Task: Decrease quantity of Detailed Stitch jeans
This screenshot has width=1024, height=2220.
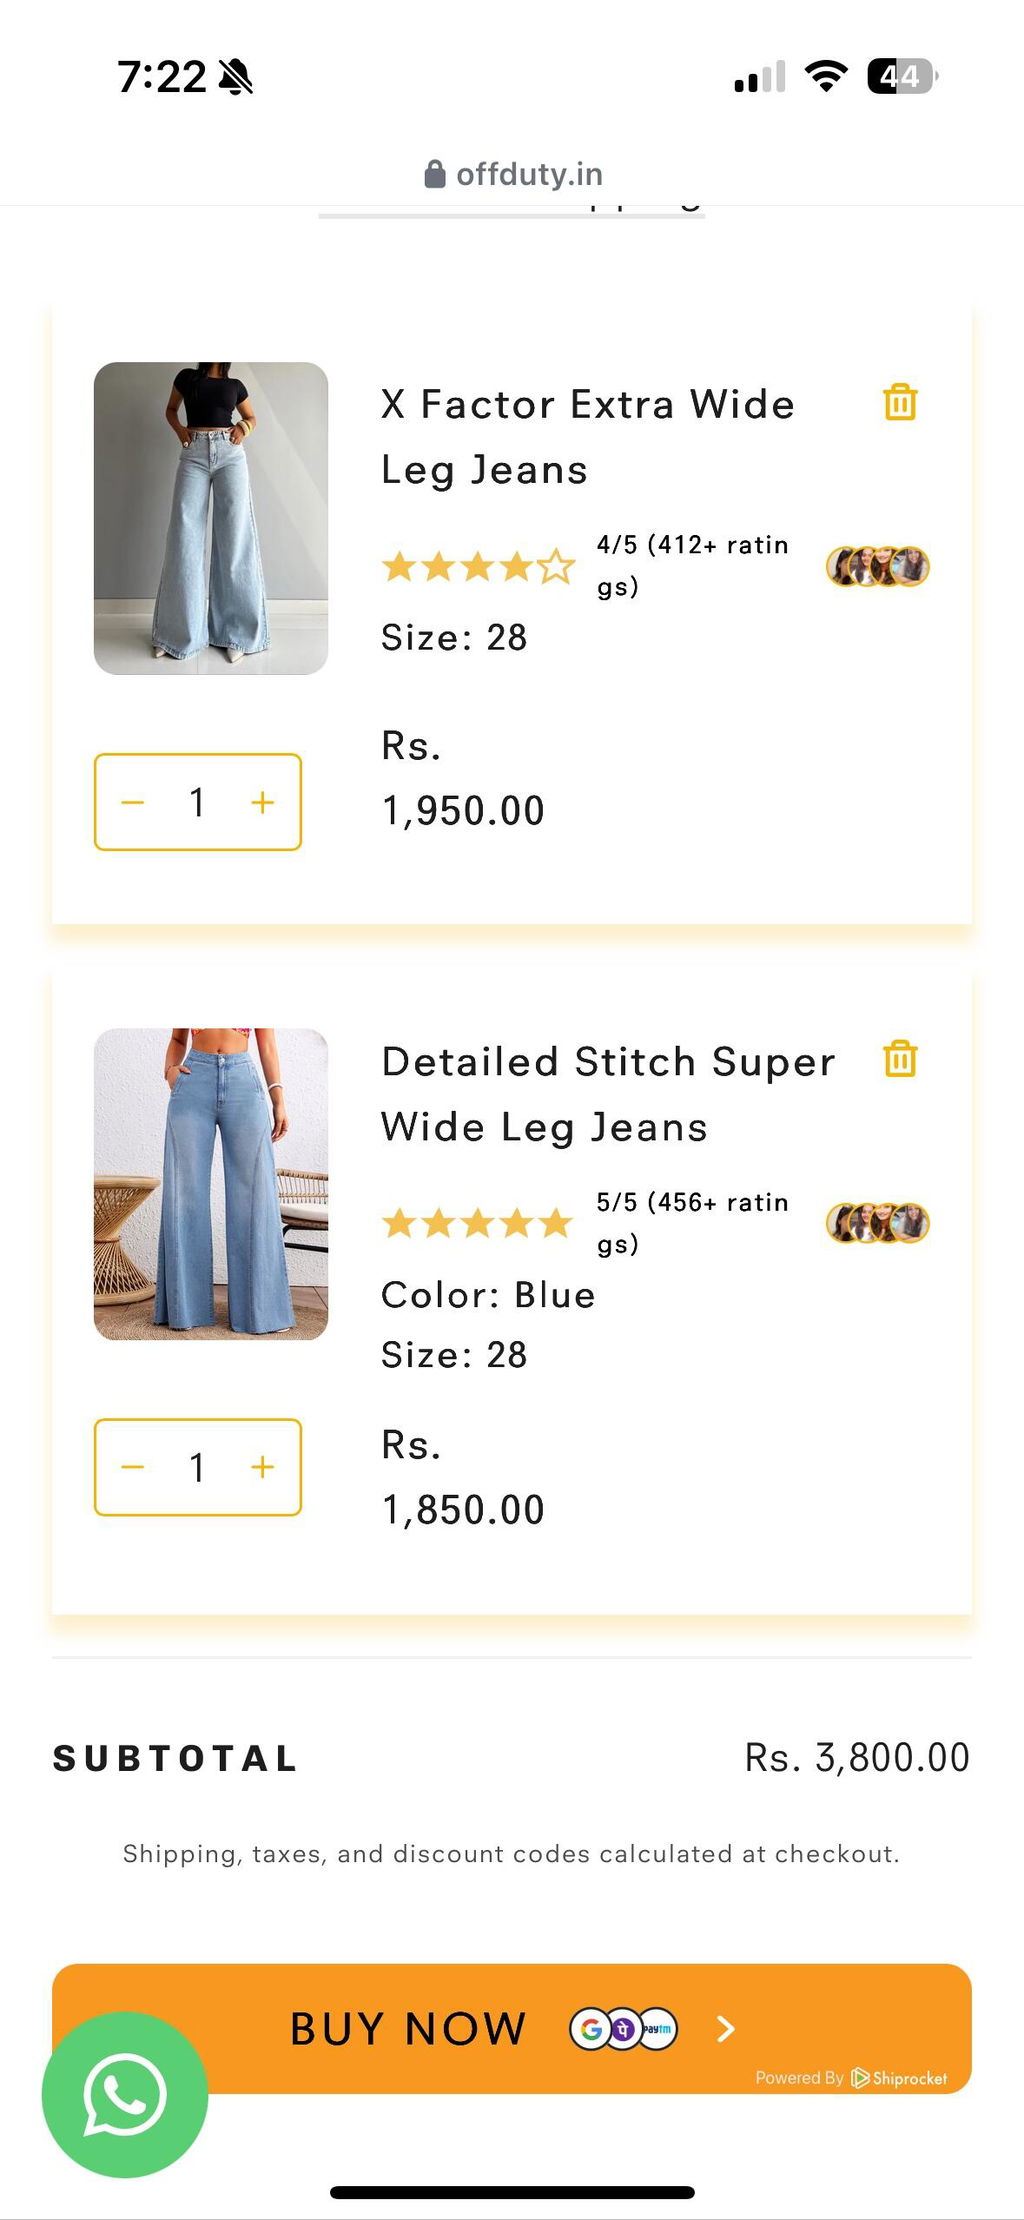Action: point(133,1467)
